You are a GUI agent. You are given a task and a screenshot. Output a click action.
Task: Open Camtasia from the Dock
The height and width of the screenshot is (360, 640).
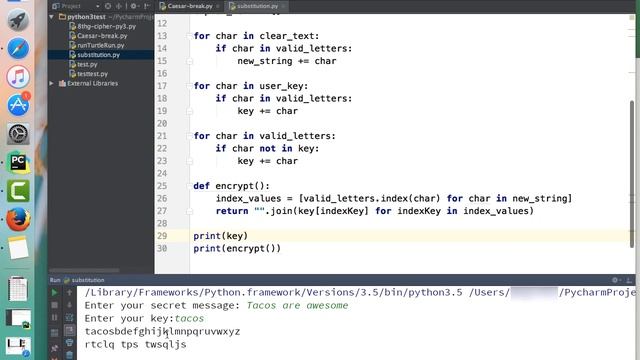click(x=18, y=191)
